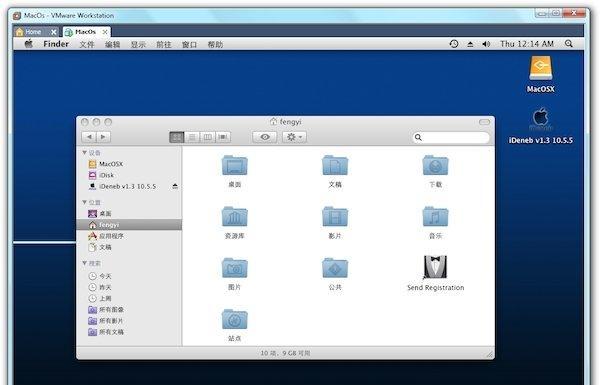
Task: Select fengyi home in sidebar
Action: pyautogui.click(x=129, y=225)
